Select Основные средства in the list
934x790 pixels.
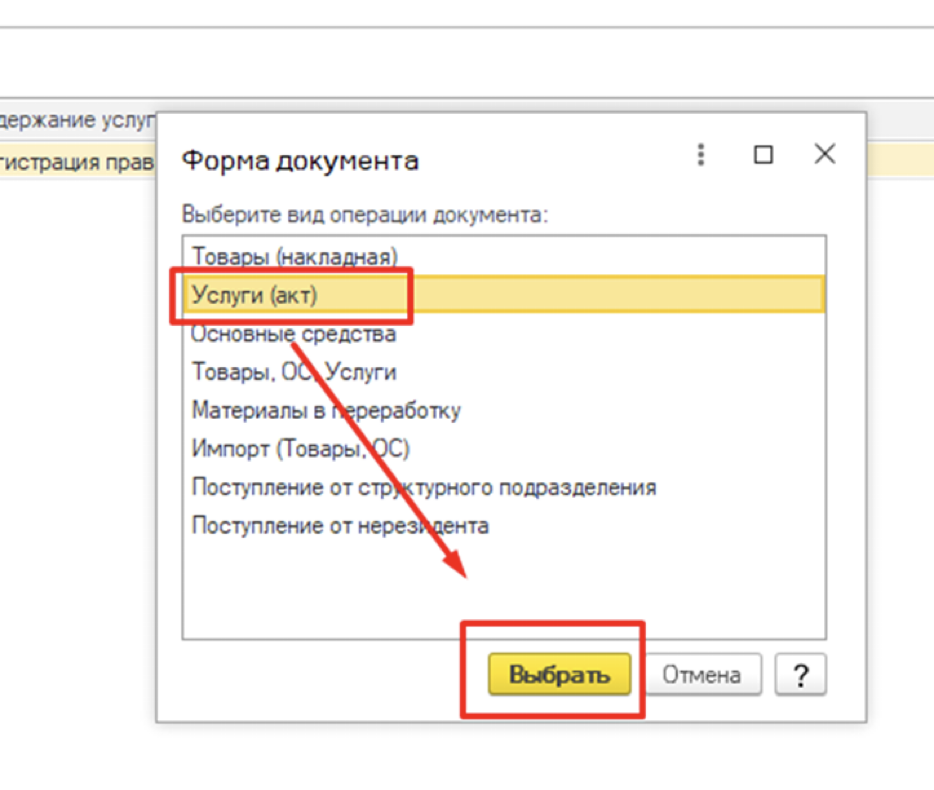click(294, 334)
